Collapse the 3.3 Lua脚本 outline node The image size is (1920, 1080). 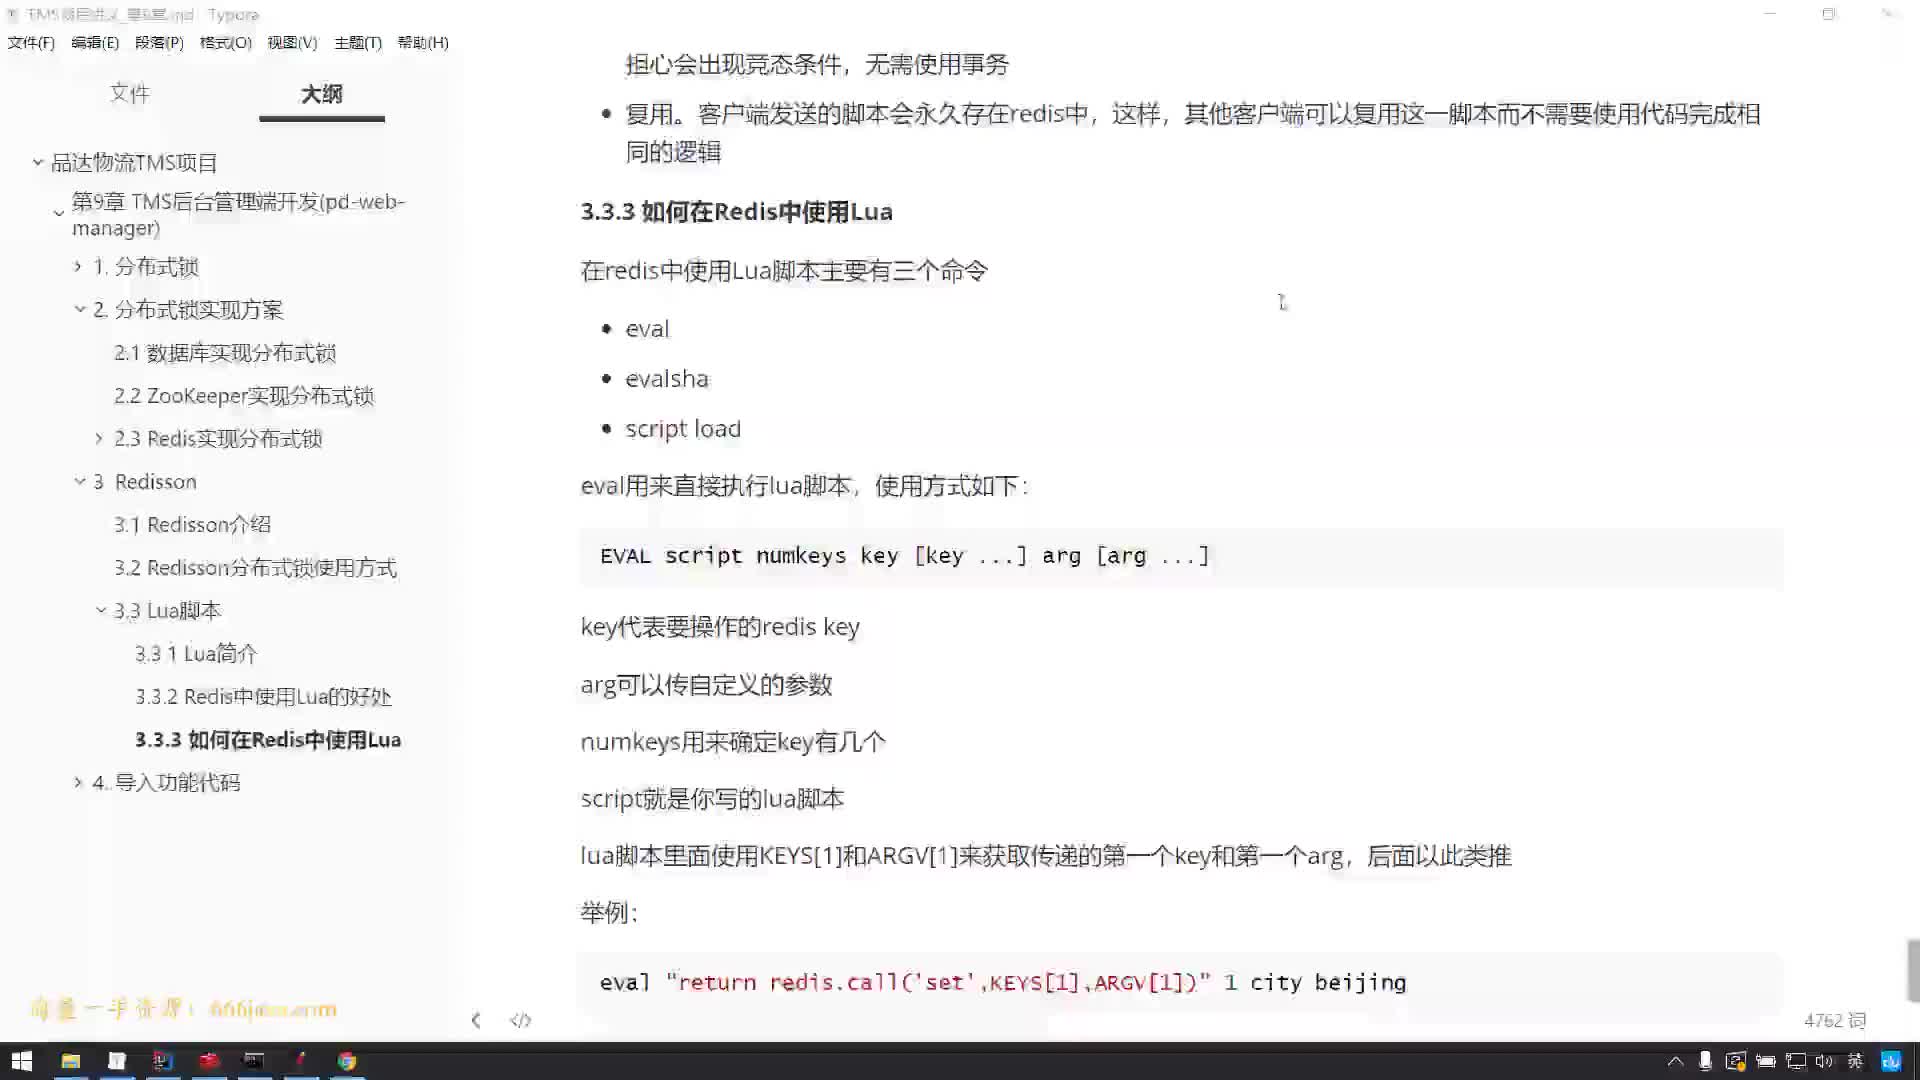click(x=100, y=610)
